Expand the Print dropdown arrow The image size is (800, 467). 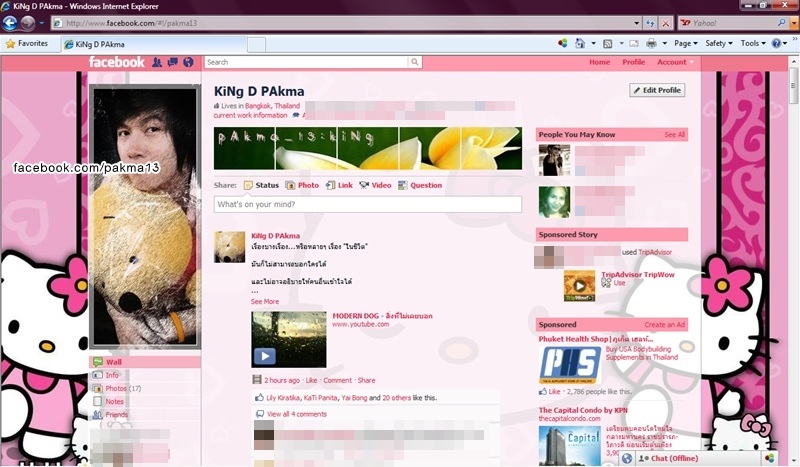tap(664, 43)
